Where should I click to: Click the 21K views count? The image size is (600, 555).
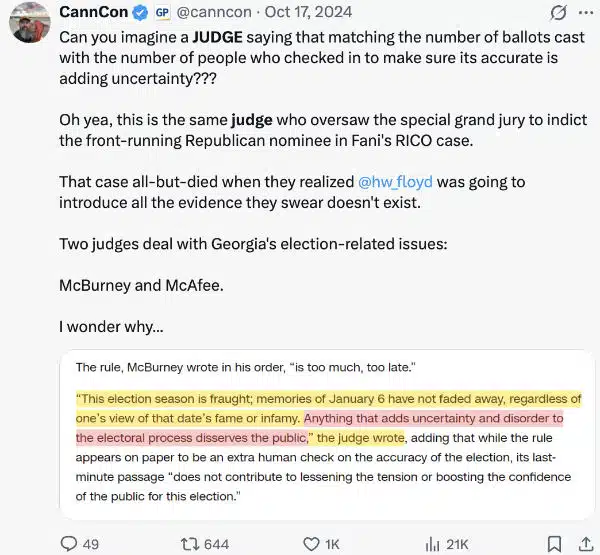457,544
